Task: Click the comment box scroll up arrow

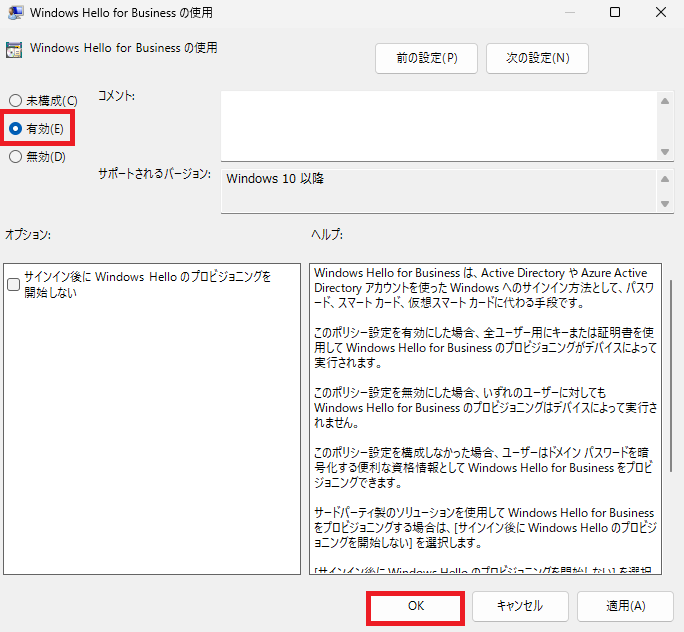Action: pyautogui.click(x=665, y=101)
